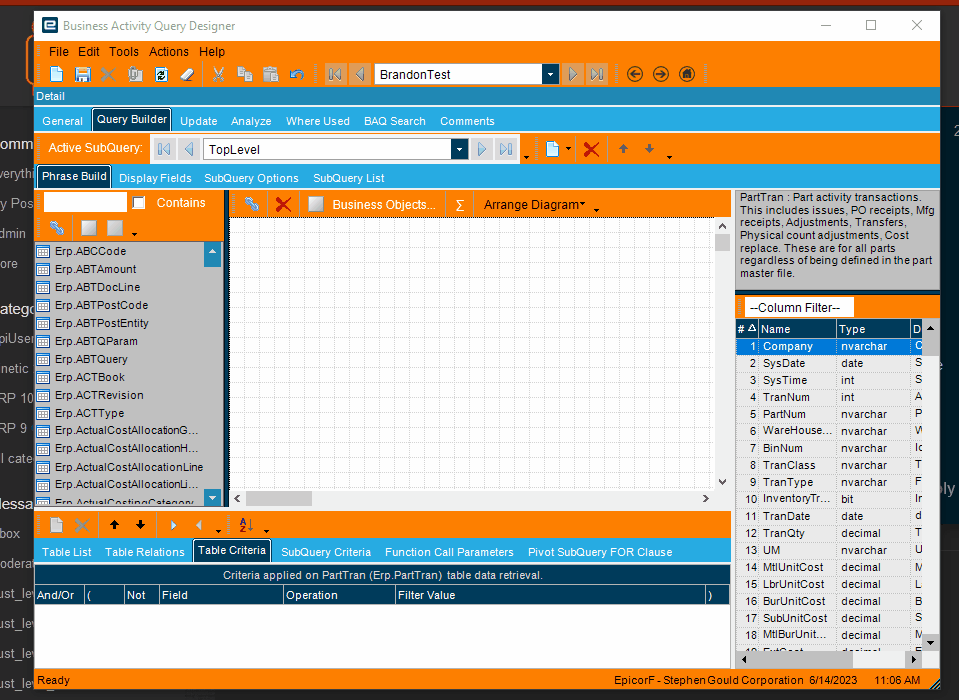Open the new subquery dropdown arrow
Viewport: 959px width, 700px height.
pos(568,149)
